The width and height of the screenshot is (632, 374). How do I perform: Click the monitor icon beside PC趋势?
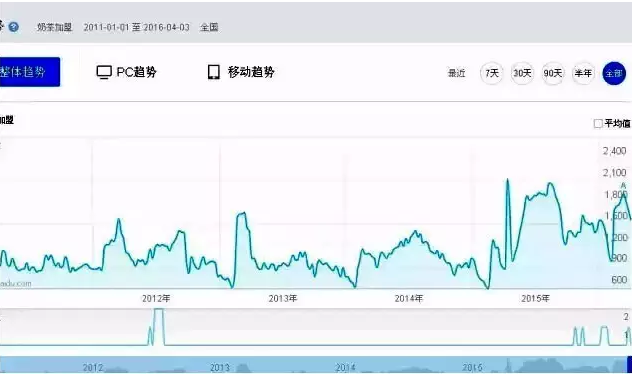[104, 72]
